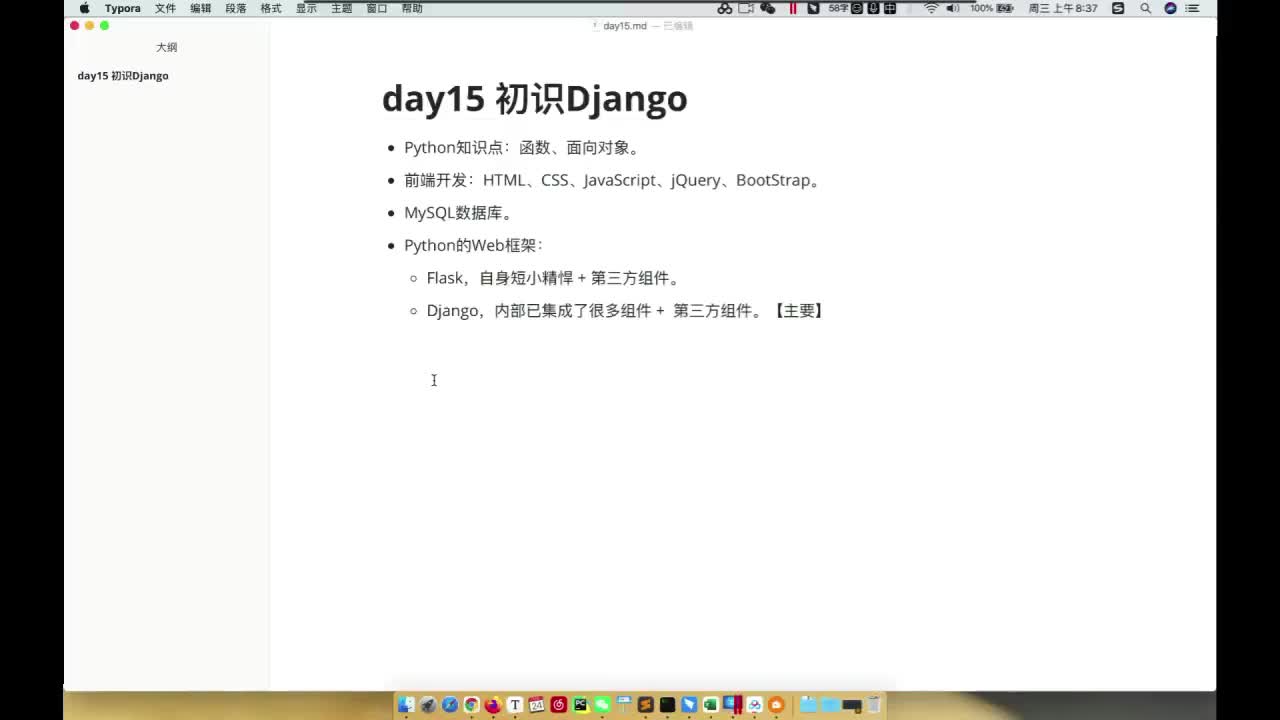
Task: Click the 'MySQL数据库。' bullet line
Action: 458,213
